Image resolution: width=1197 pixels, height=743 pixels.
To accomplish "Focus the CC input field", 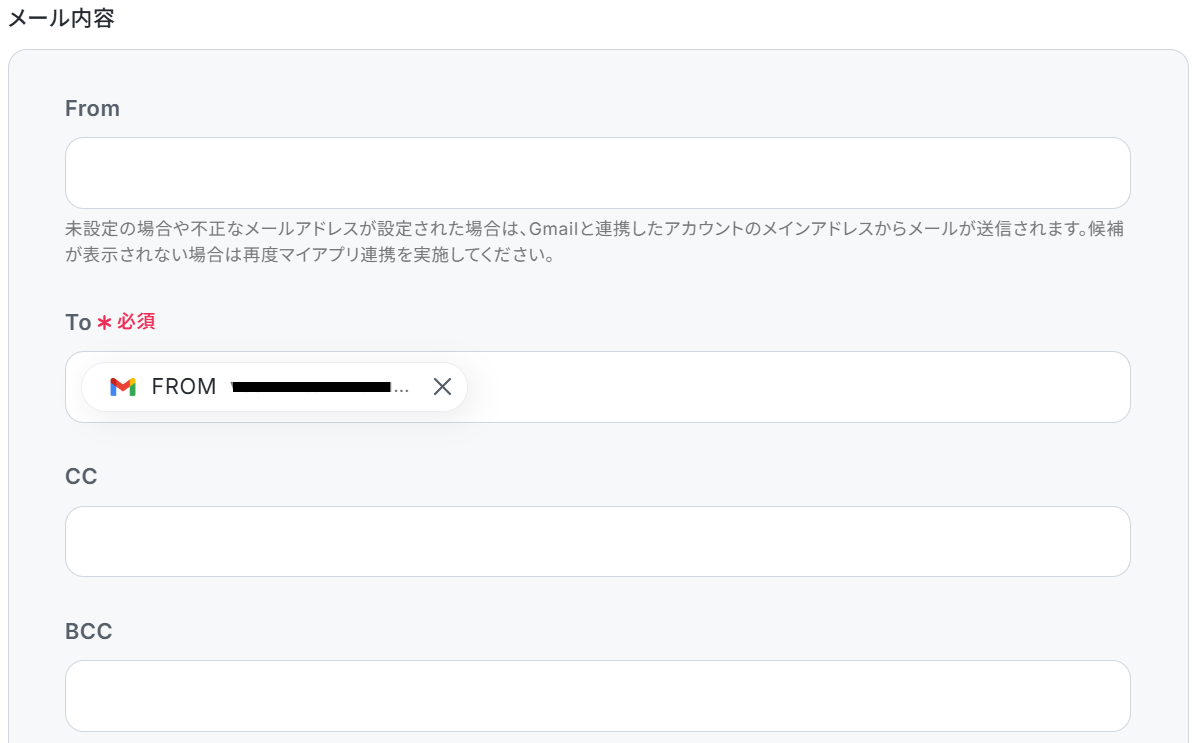I will point(598,541).
